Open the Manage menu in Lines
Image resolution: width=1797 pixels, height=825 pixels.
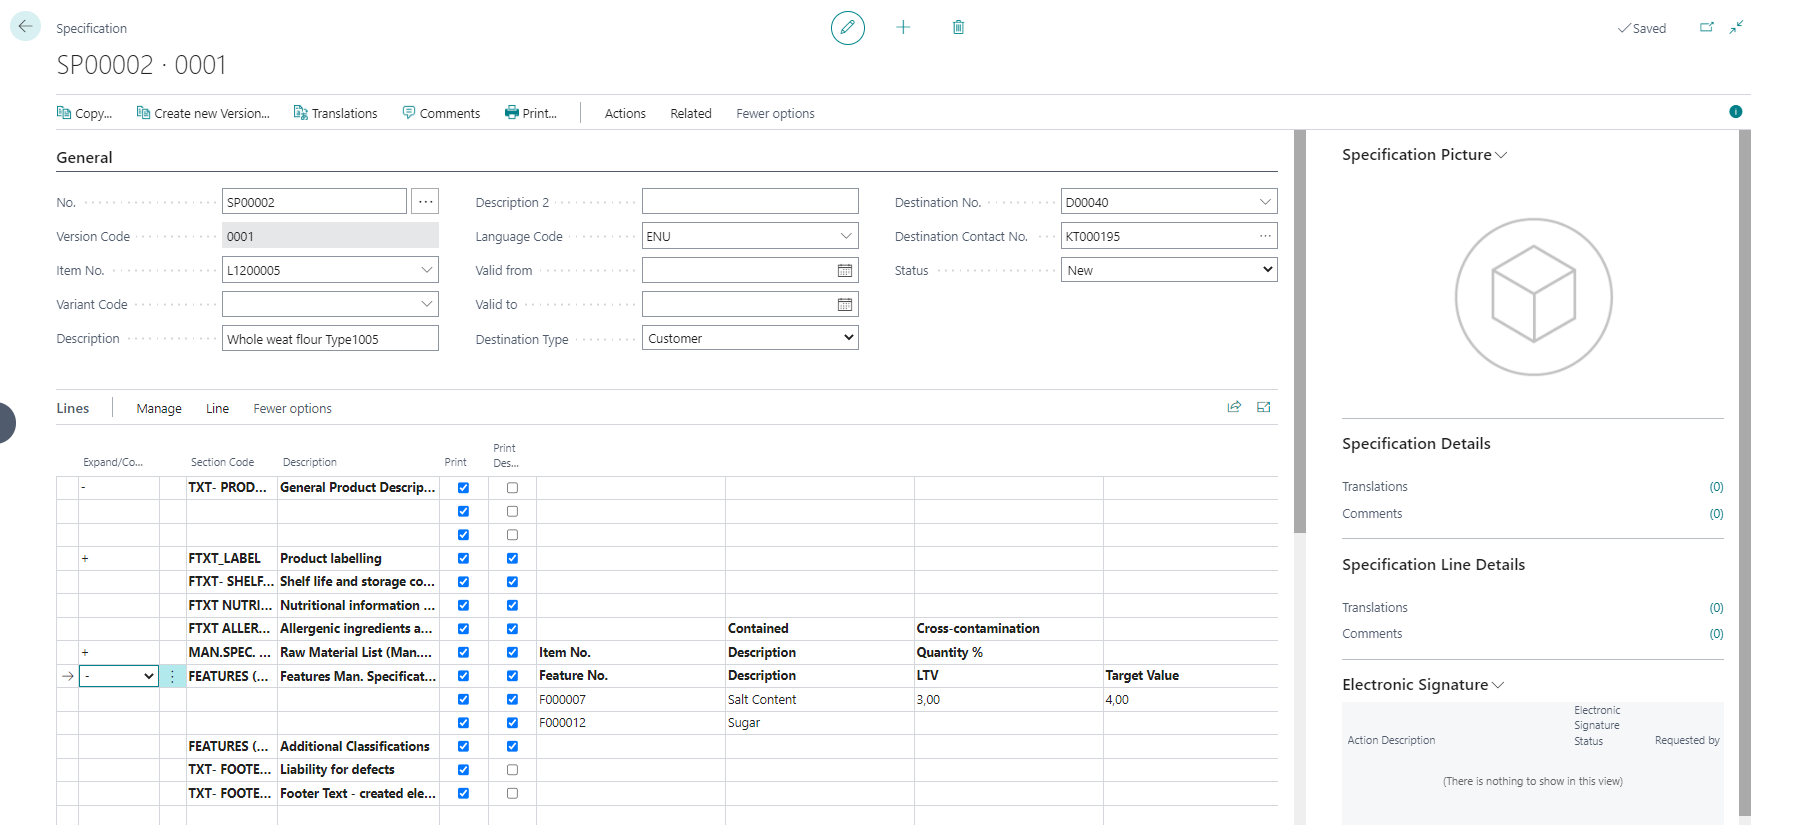pyautogui.click(x=159, y=408)
